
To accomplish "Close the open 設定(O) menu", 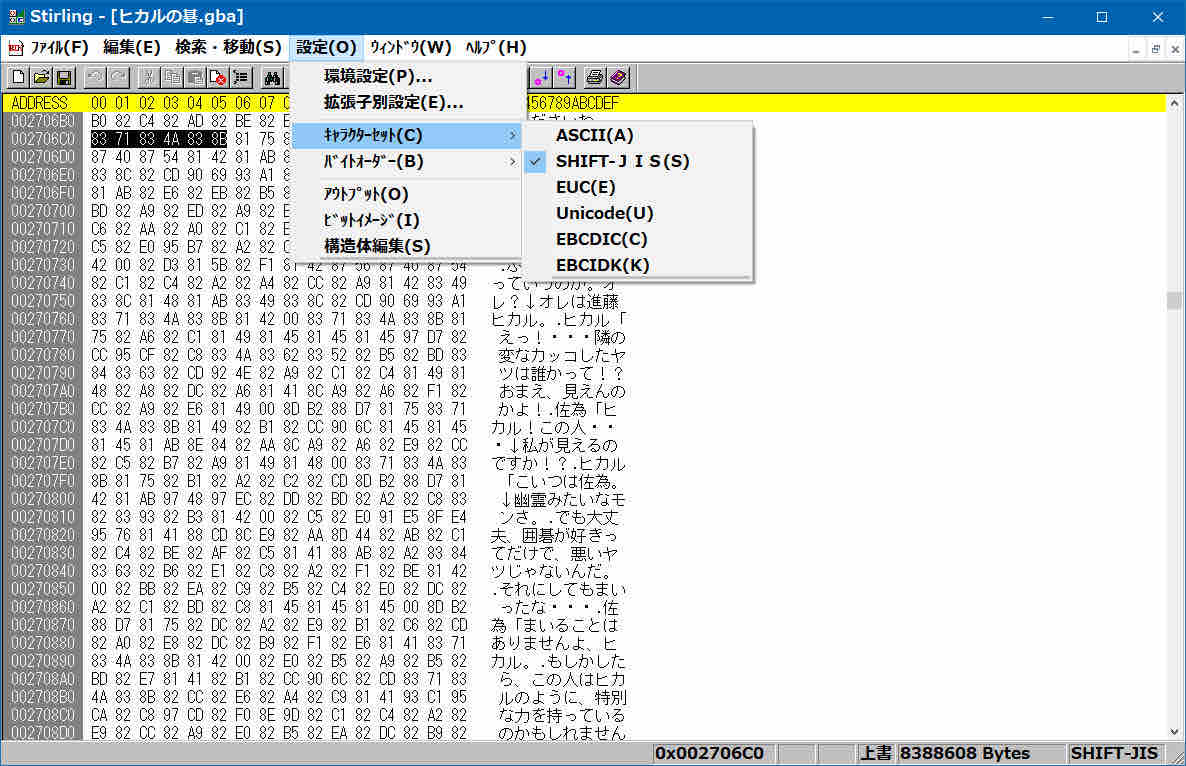I will pos(326,48).
